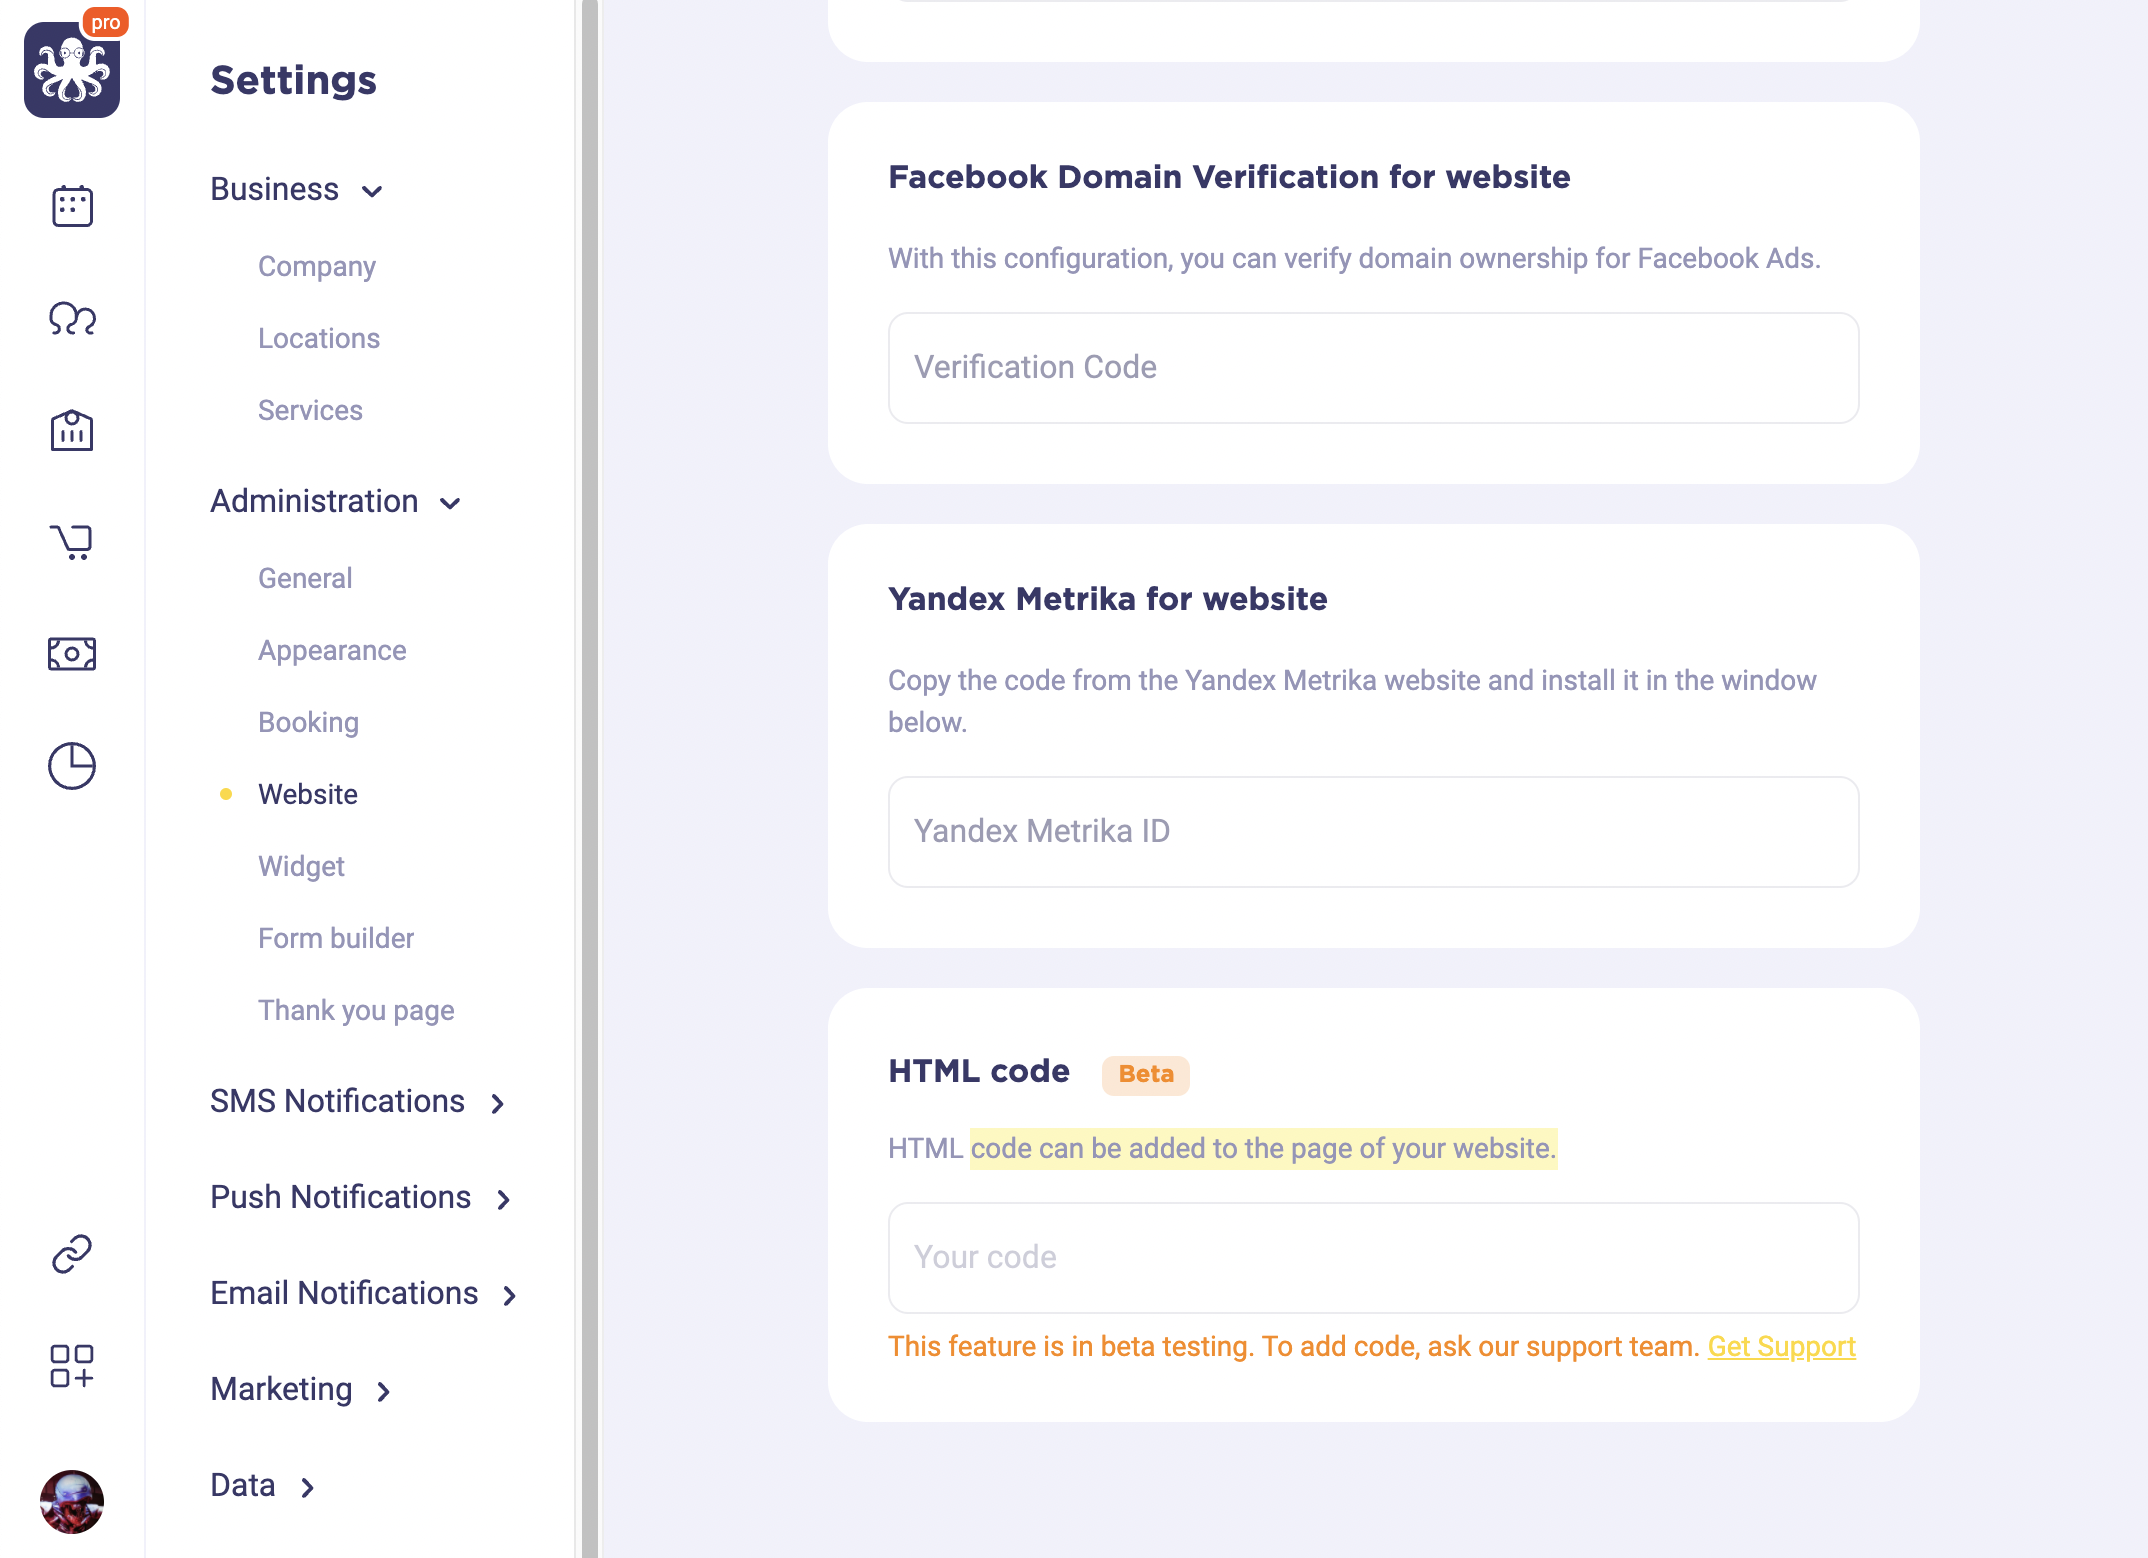Focus the Verification Code field
This screenshot has height=1558, width=2148.
tap(1373, 368)
